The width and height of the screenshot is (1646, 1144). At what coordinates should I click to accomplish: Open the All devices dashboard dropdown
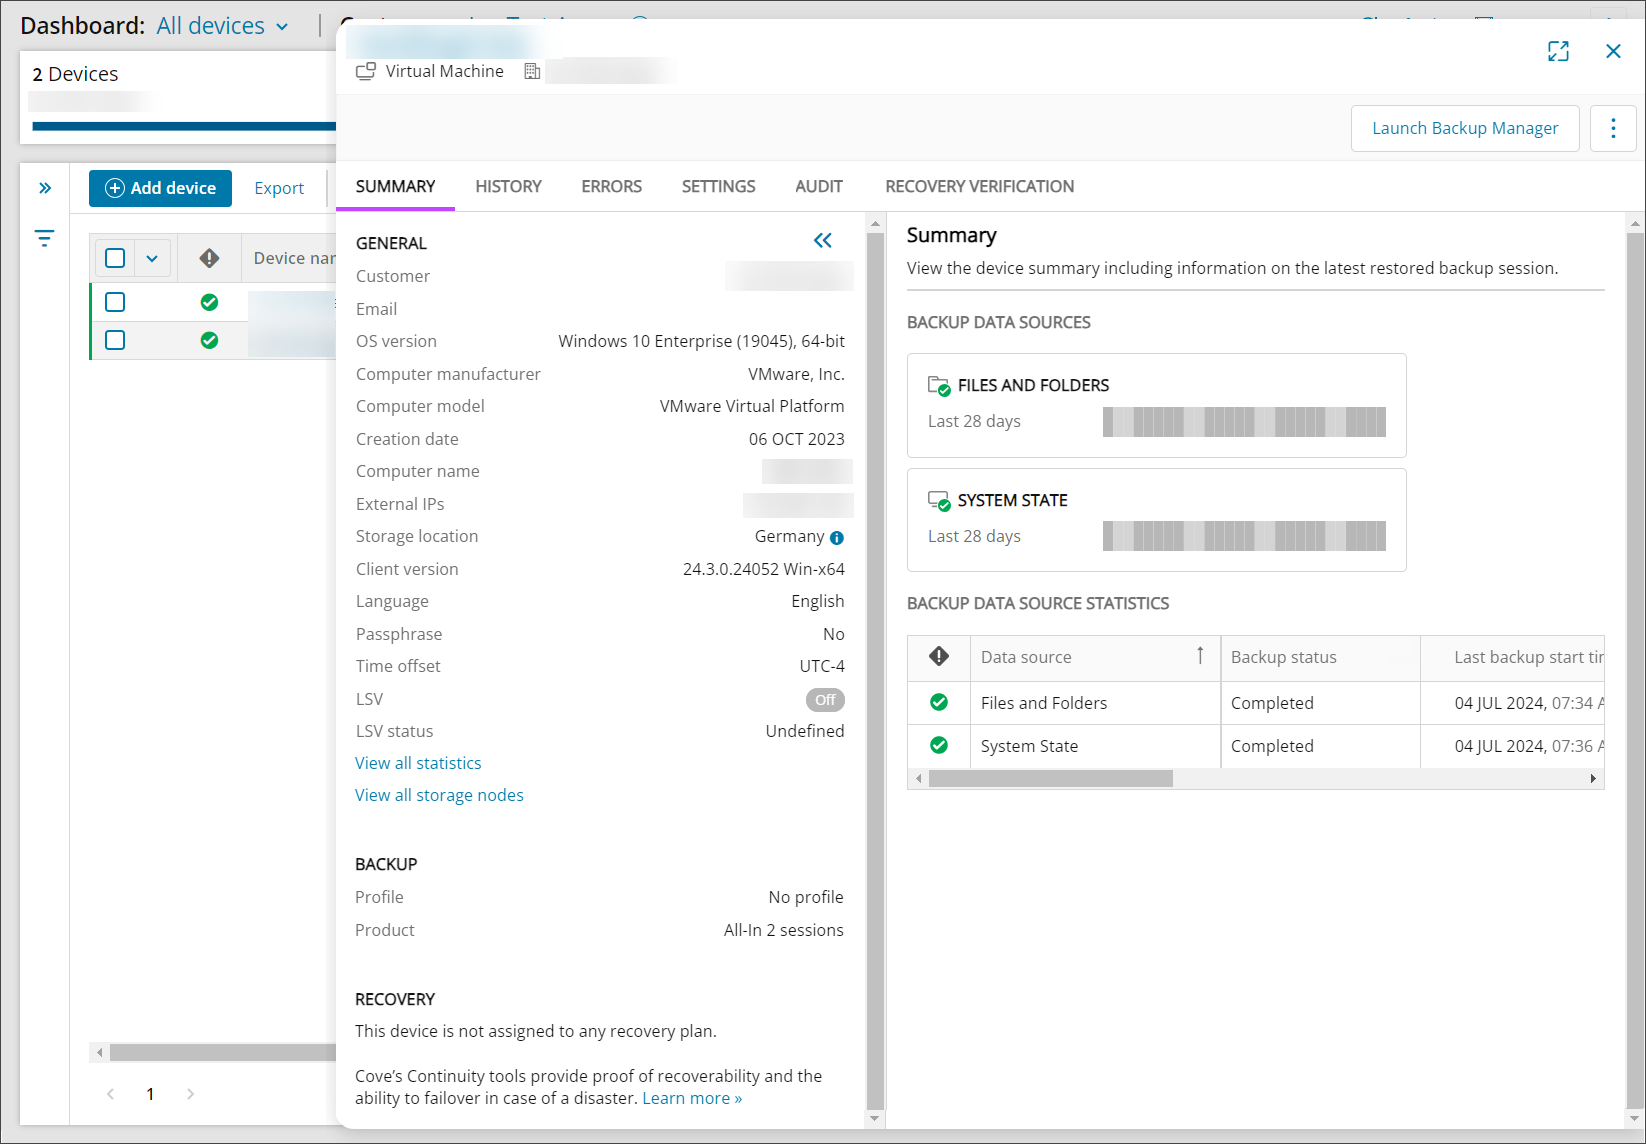click(x=222, y=26)
